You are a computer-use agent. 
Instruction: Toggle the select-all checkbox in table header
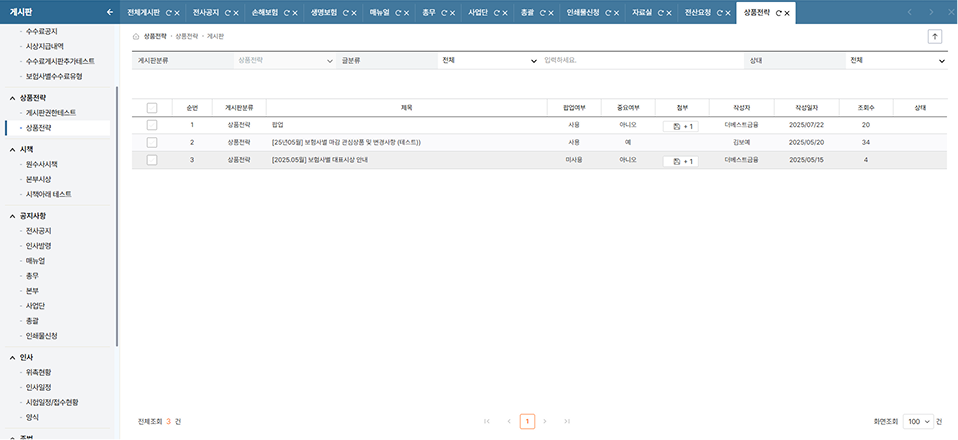pyautogui.click(x=152, y=108)
